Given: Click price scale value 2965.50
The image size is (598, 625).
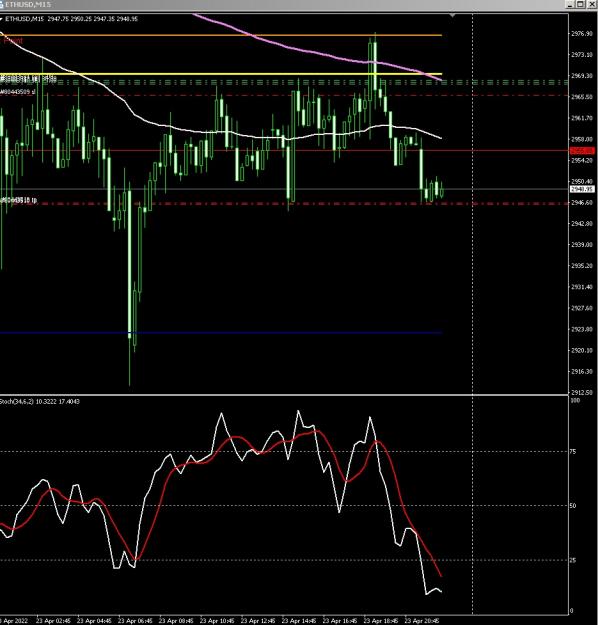Looking at the screenshot, I should click(x=582, y=97).
